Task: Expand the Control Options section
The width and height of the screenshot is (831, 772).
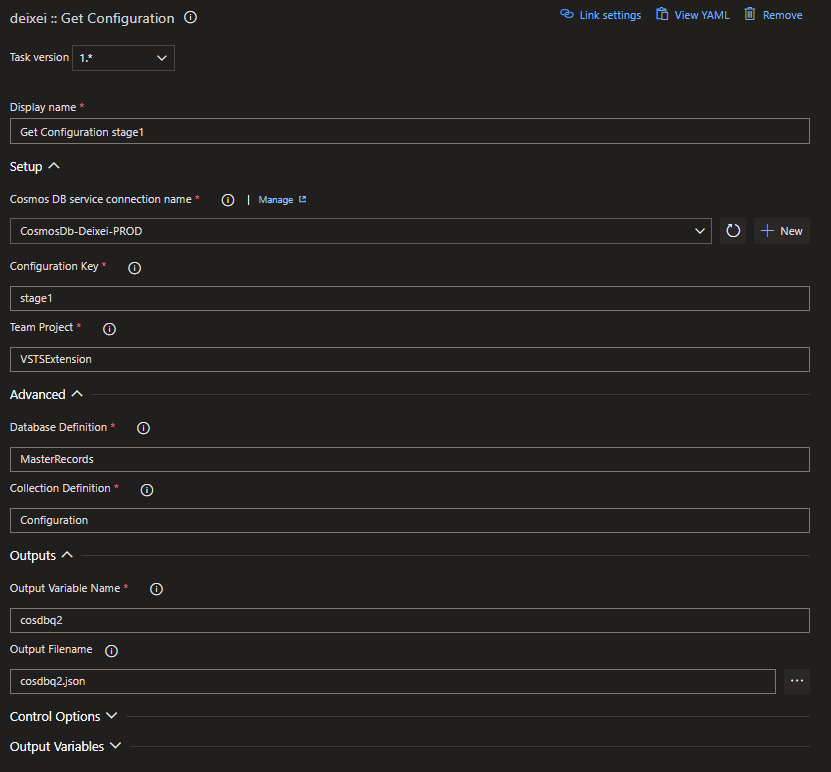Action: (64, 716)
